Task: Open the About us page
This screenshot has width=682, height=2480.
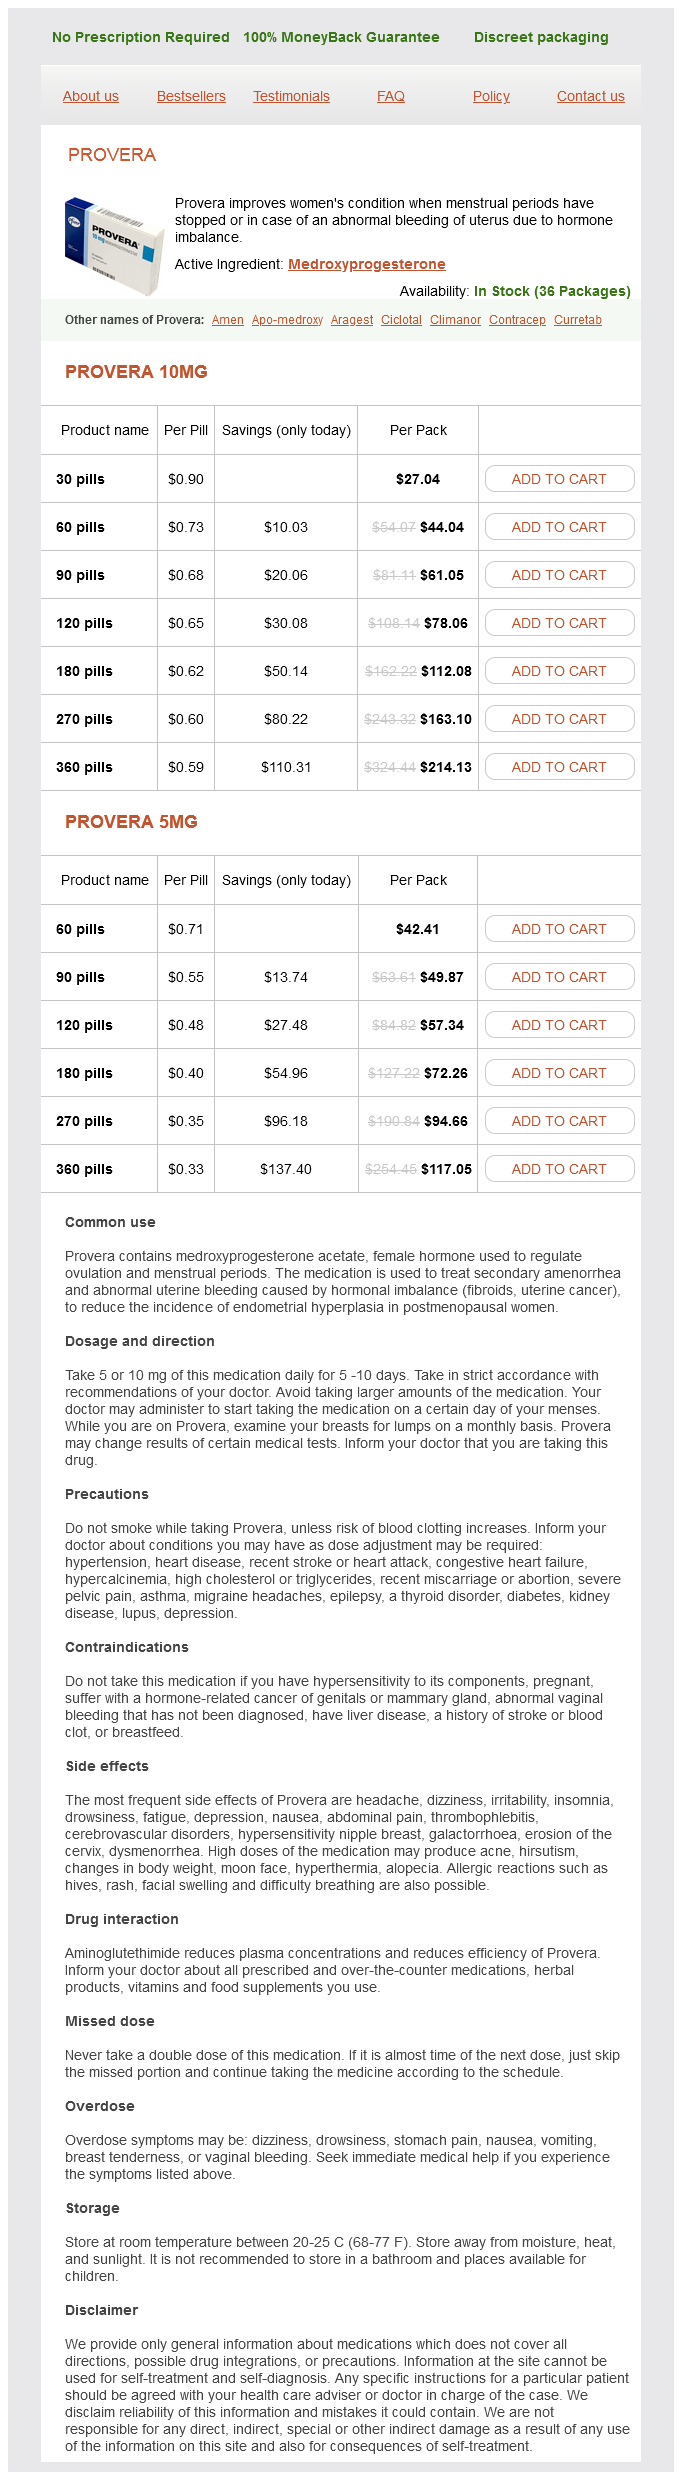Action: coord(91,96)
